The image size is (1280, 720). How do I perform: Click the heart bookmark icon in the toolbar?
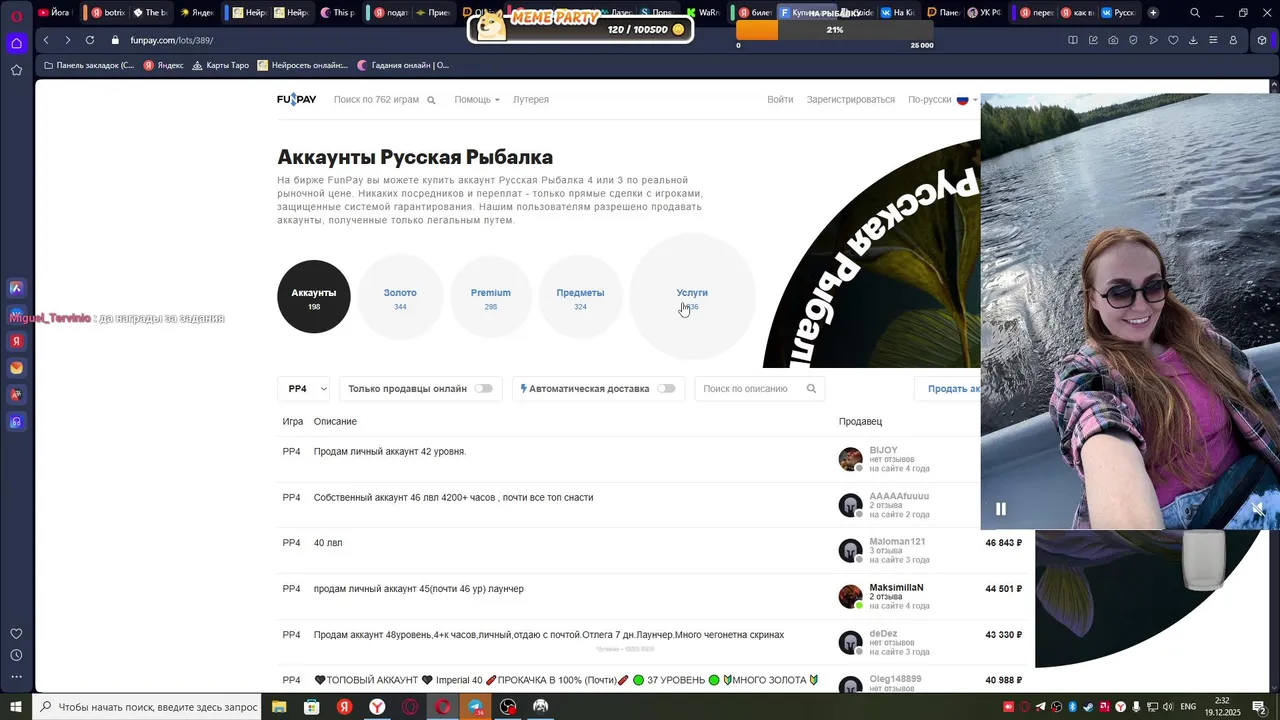click(x=1173, y=40)
